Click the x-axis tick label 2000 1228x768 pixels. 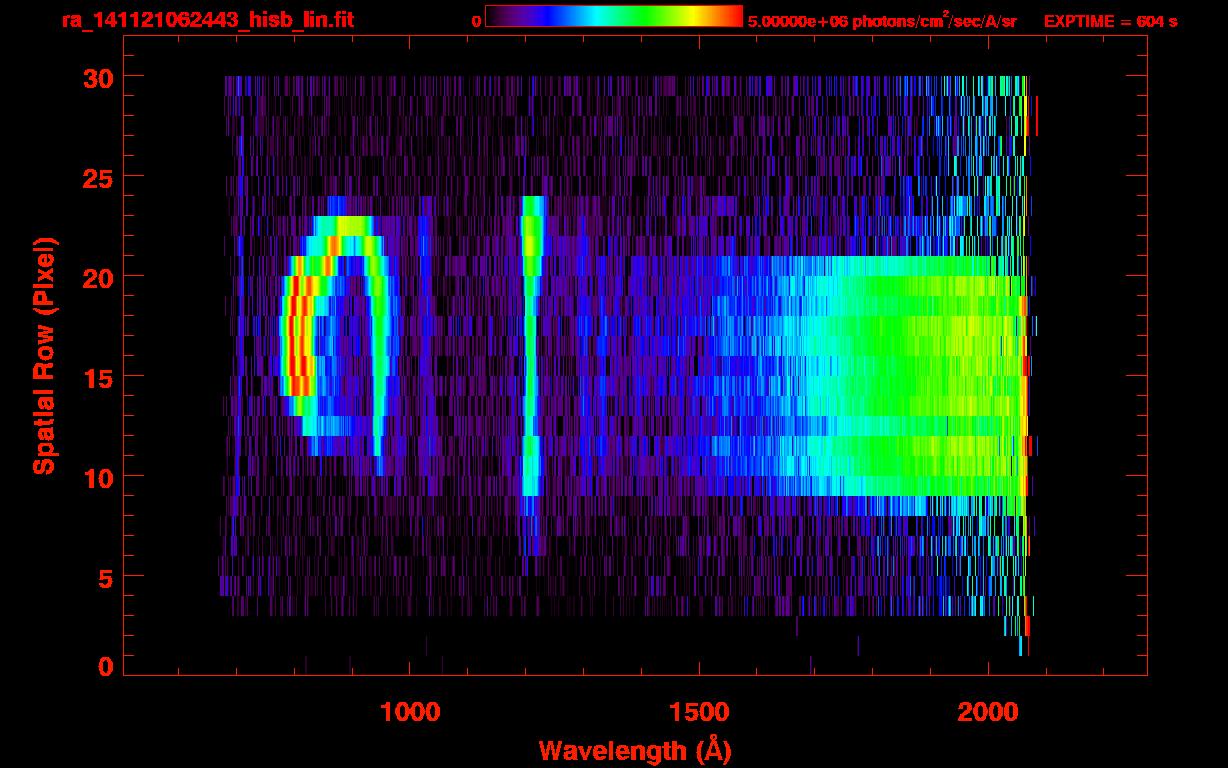click(988, 711)
